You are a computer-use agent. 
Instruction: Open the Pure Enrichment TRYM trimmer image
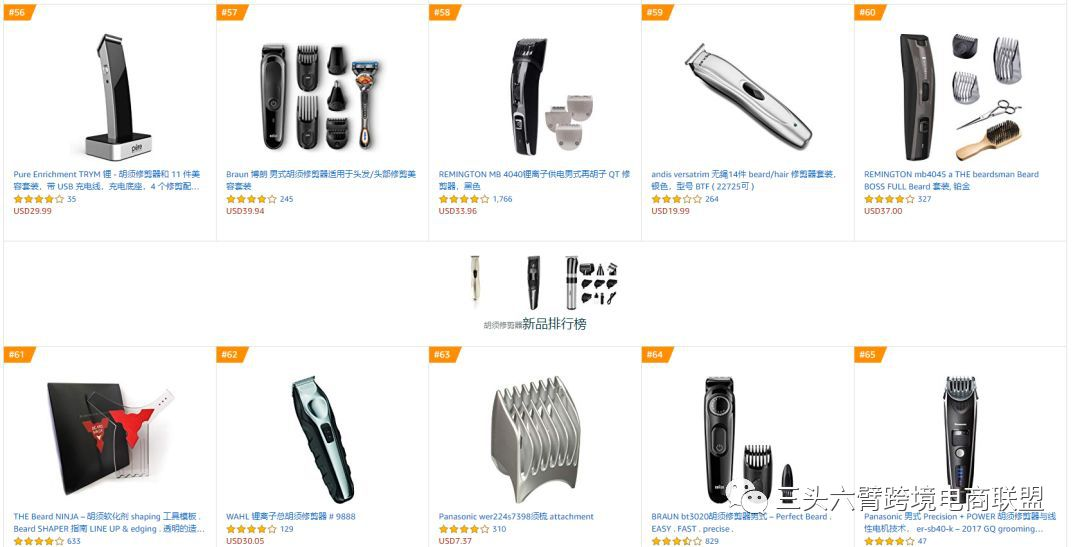(x=118, y=97)
